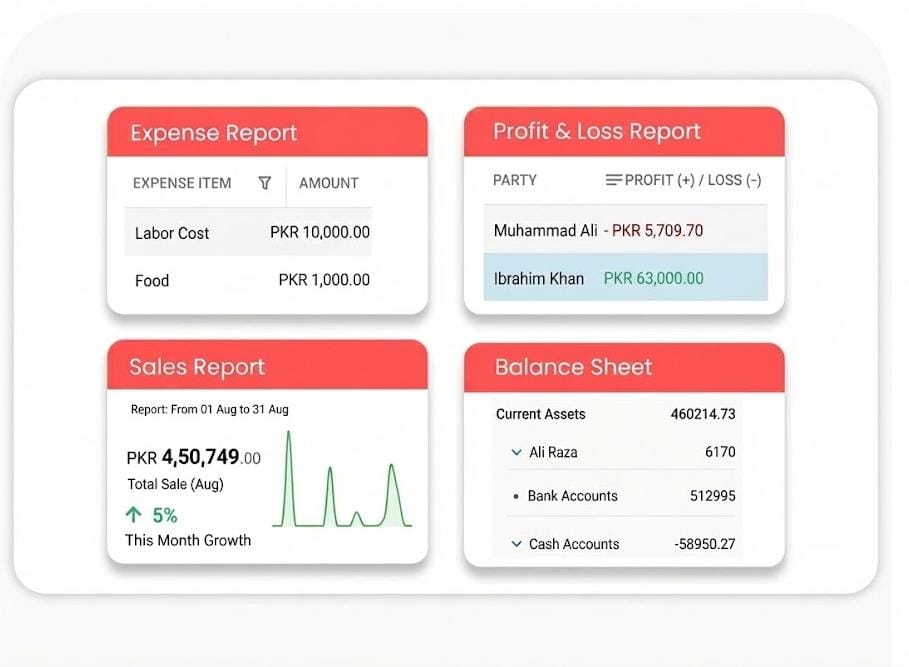Select the Ibrahim Khan highlighted row
The image size is (909, 667).
point(625,278)
